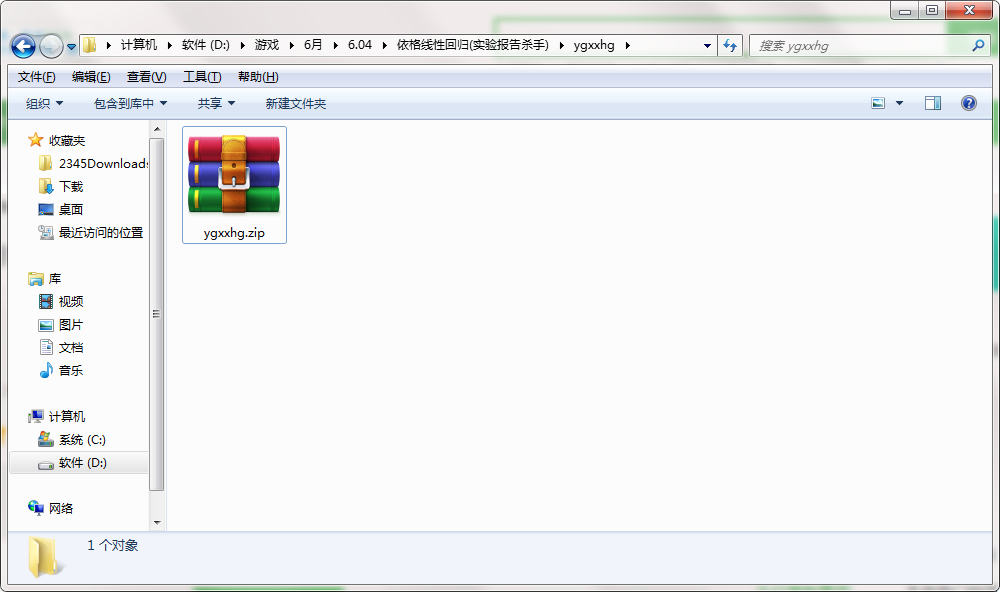Click the magnifier search icon
Image resolution: width=1000 pixels, height=592 pixels.
978,45
